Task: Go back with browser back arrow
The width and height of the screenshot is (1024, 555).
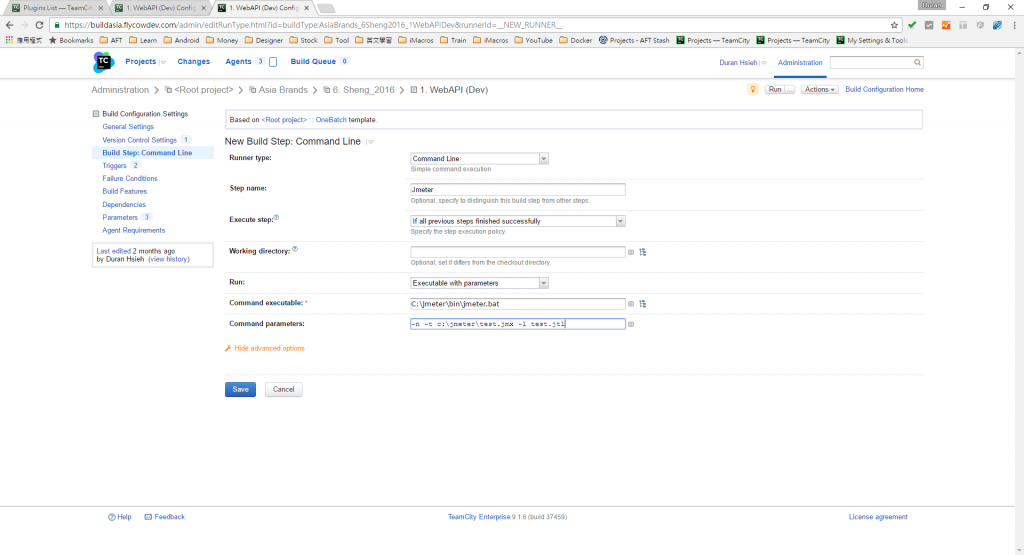Action: point(9,25)
